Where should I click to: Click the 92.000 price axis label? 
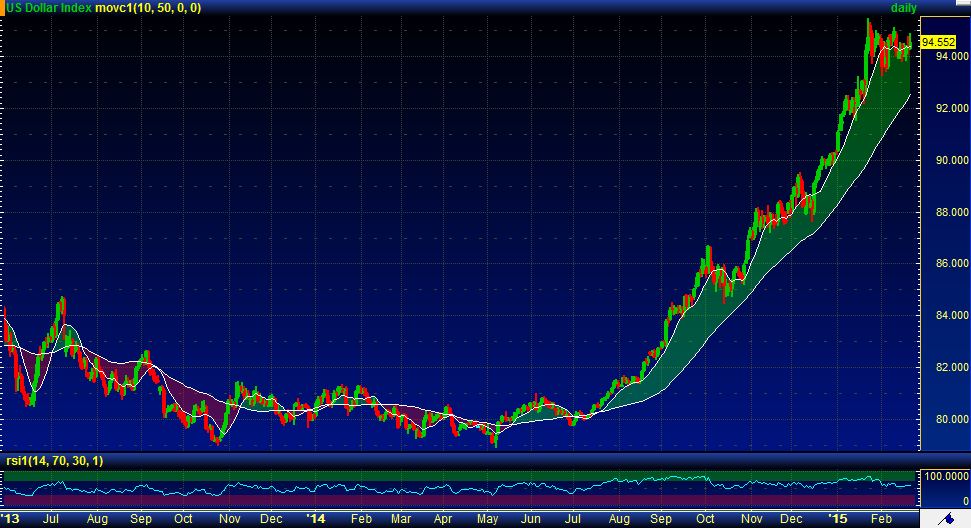click(945, 108)
